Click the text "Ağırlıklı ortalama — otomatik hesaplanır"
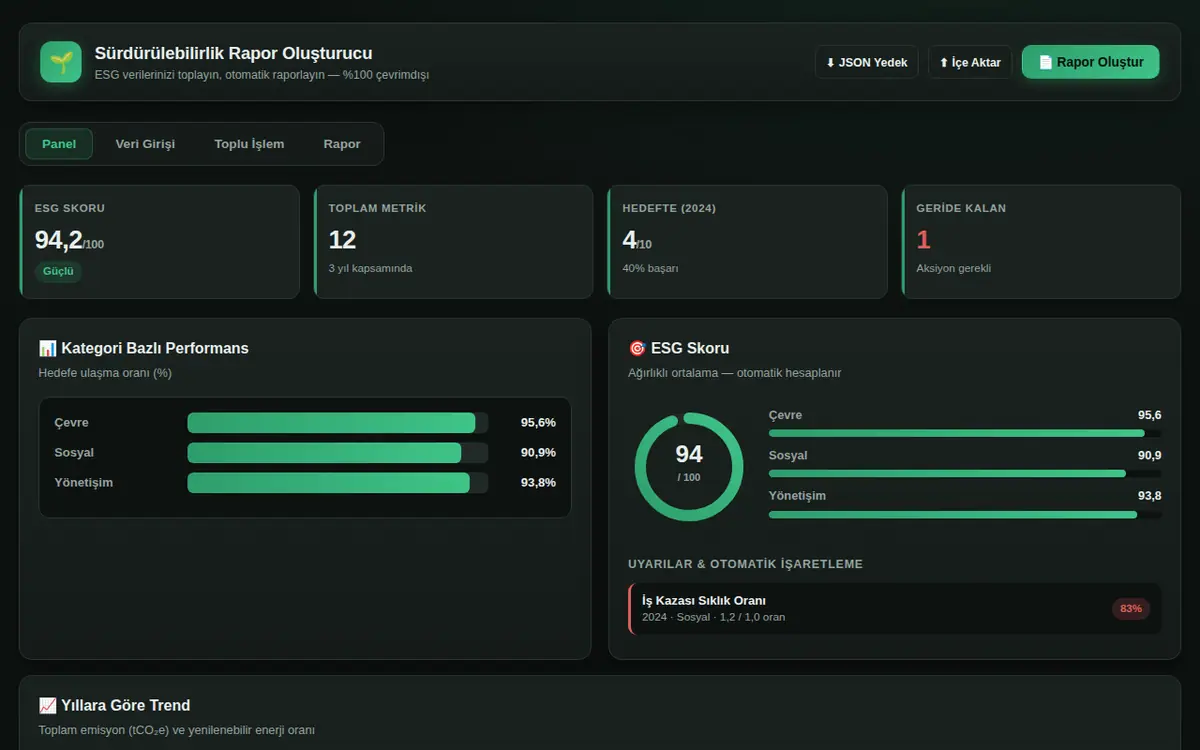This screenshot has width=1200, height=750. (735, 373)
